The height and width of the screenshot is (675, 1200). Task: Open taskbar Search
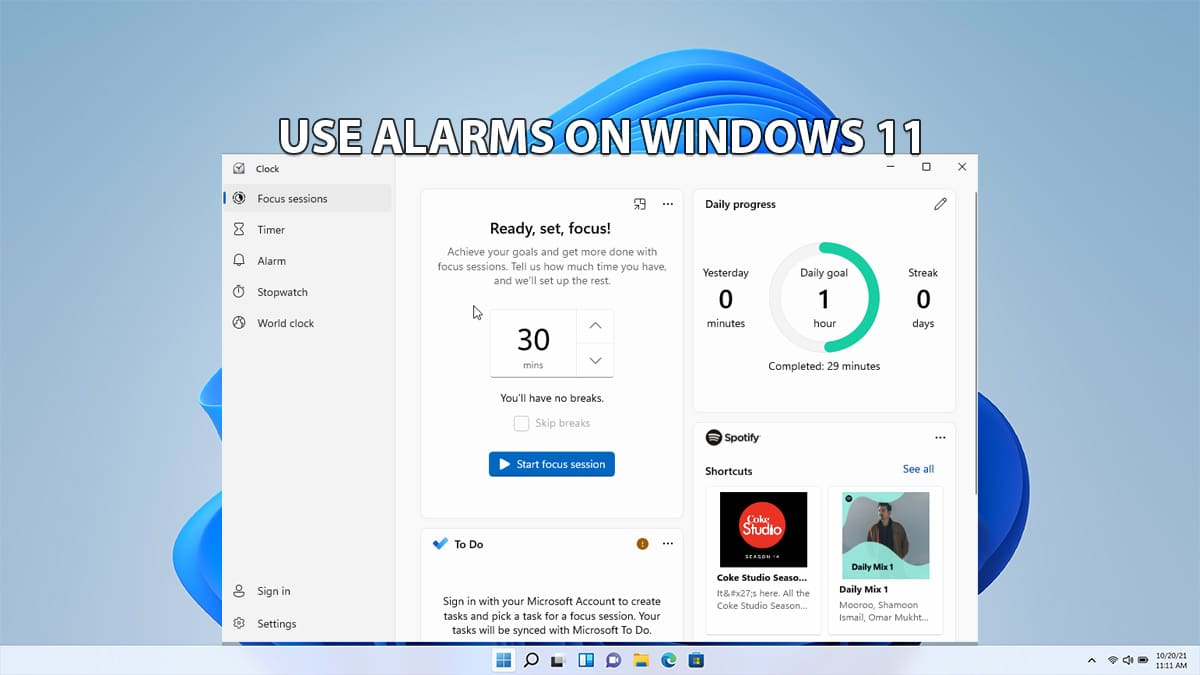pyautogui.click(x=531, y=660)
